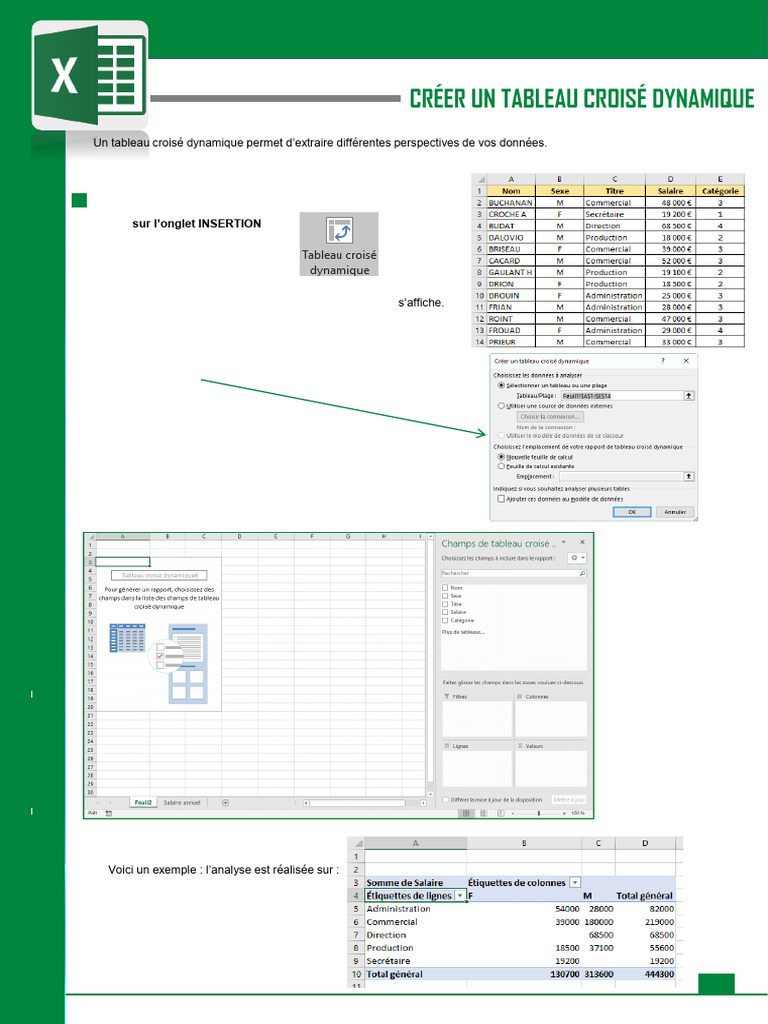Expand the Étiquettes de lignes filter dropdown
Screen dimensions: 768x1024
460,896
